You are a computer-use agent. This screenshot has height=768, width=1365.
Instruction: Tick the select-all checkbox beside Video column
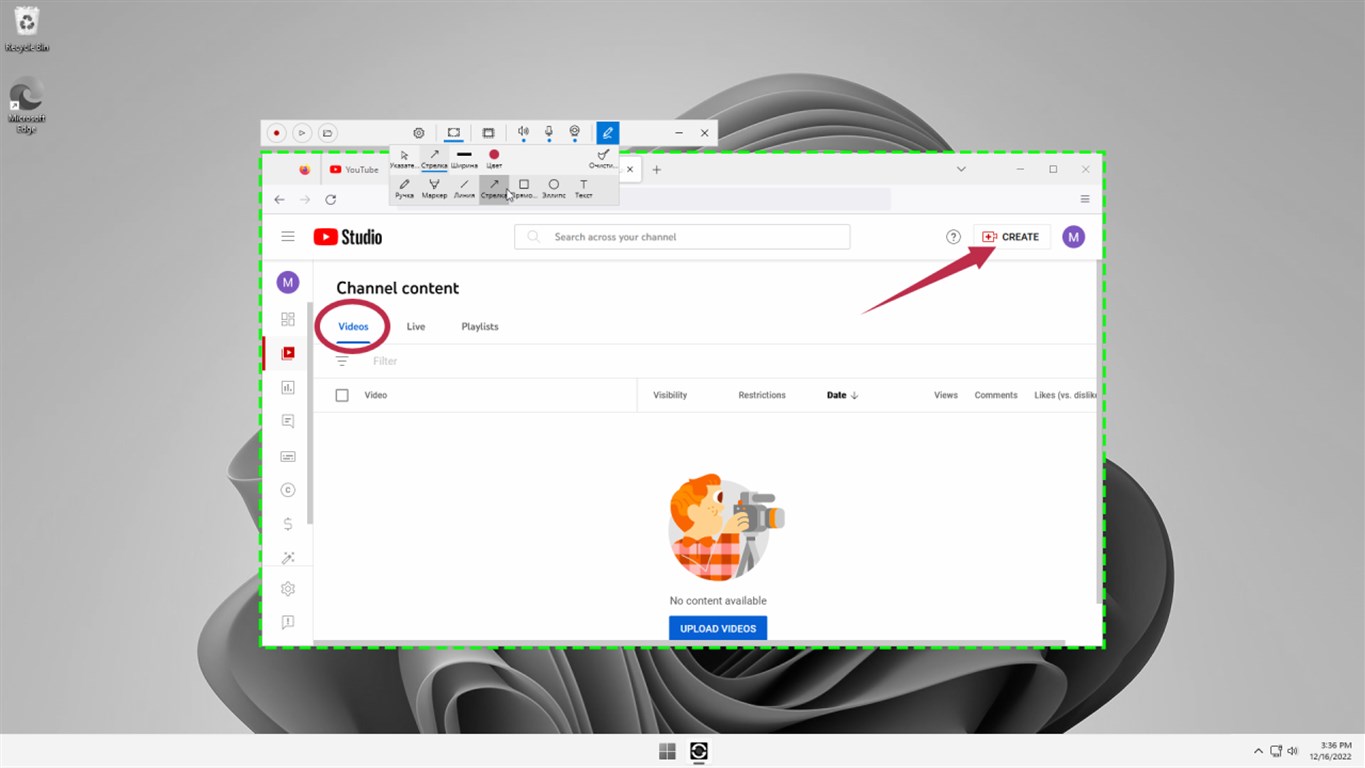pyautogui.click(x=342, y=395)
